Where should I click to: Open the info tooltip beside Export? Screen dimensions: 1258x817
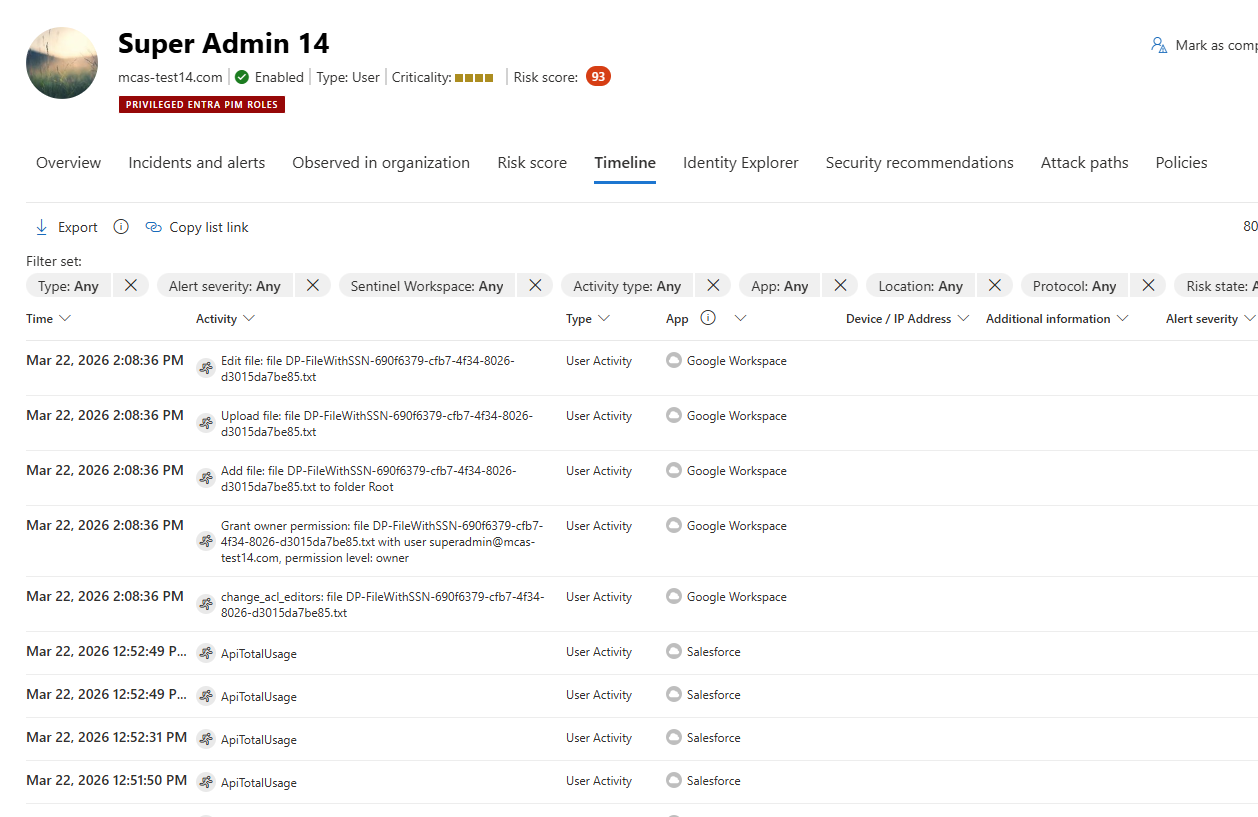[120, 227]
